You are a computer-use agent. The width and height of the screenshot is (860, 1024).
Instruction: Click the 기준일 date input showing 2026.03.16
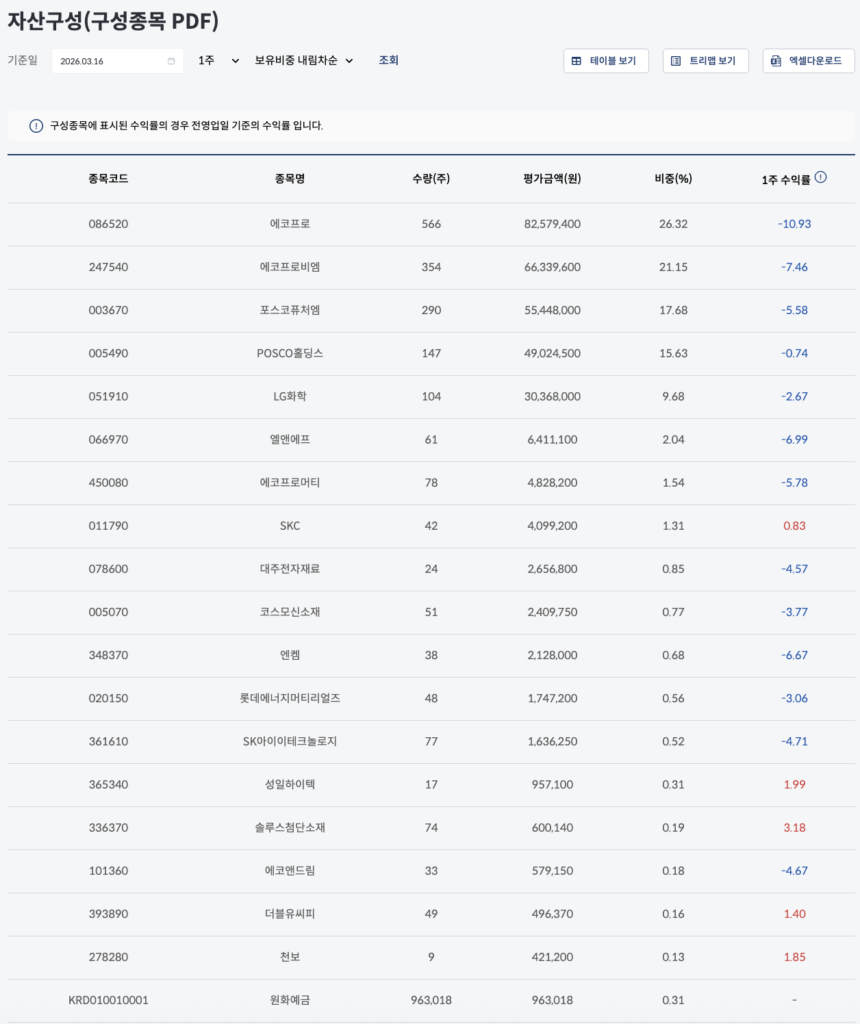click(x=110, y=61)
